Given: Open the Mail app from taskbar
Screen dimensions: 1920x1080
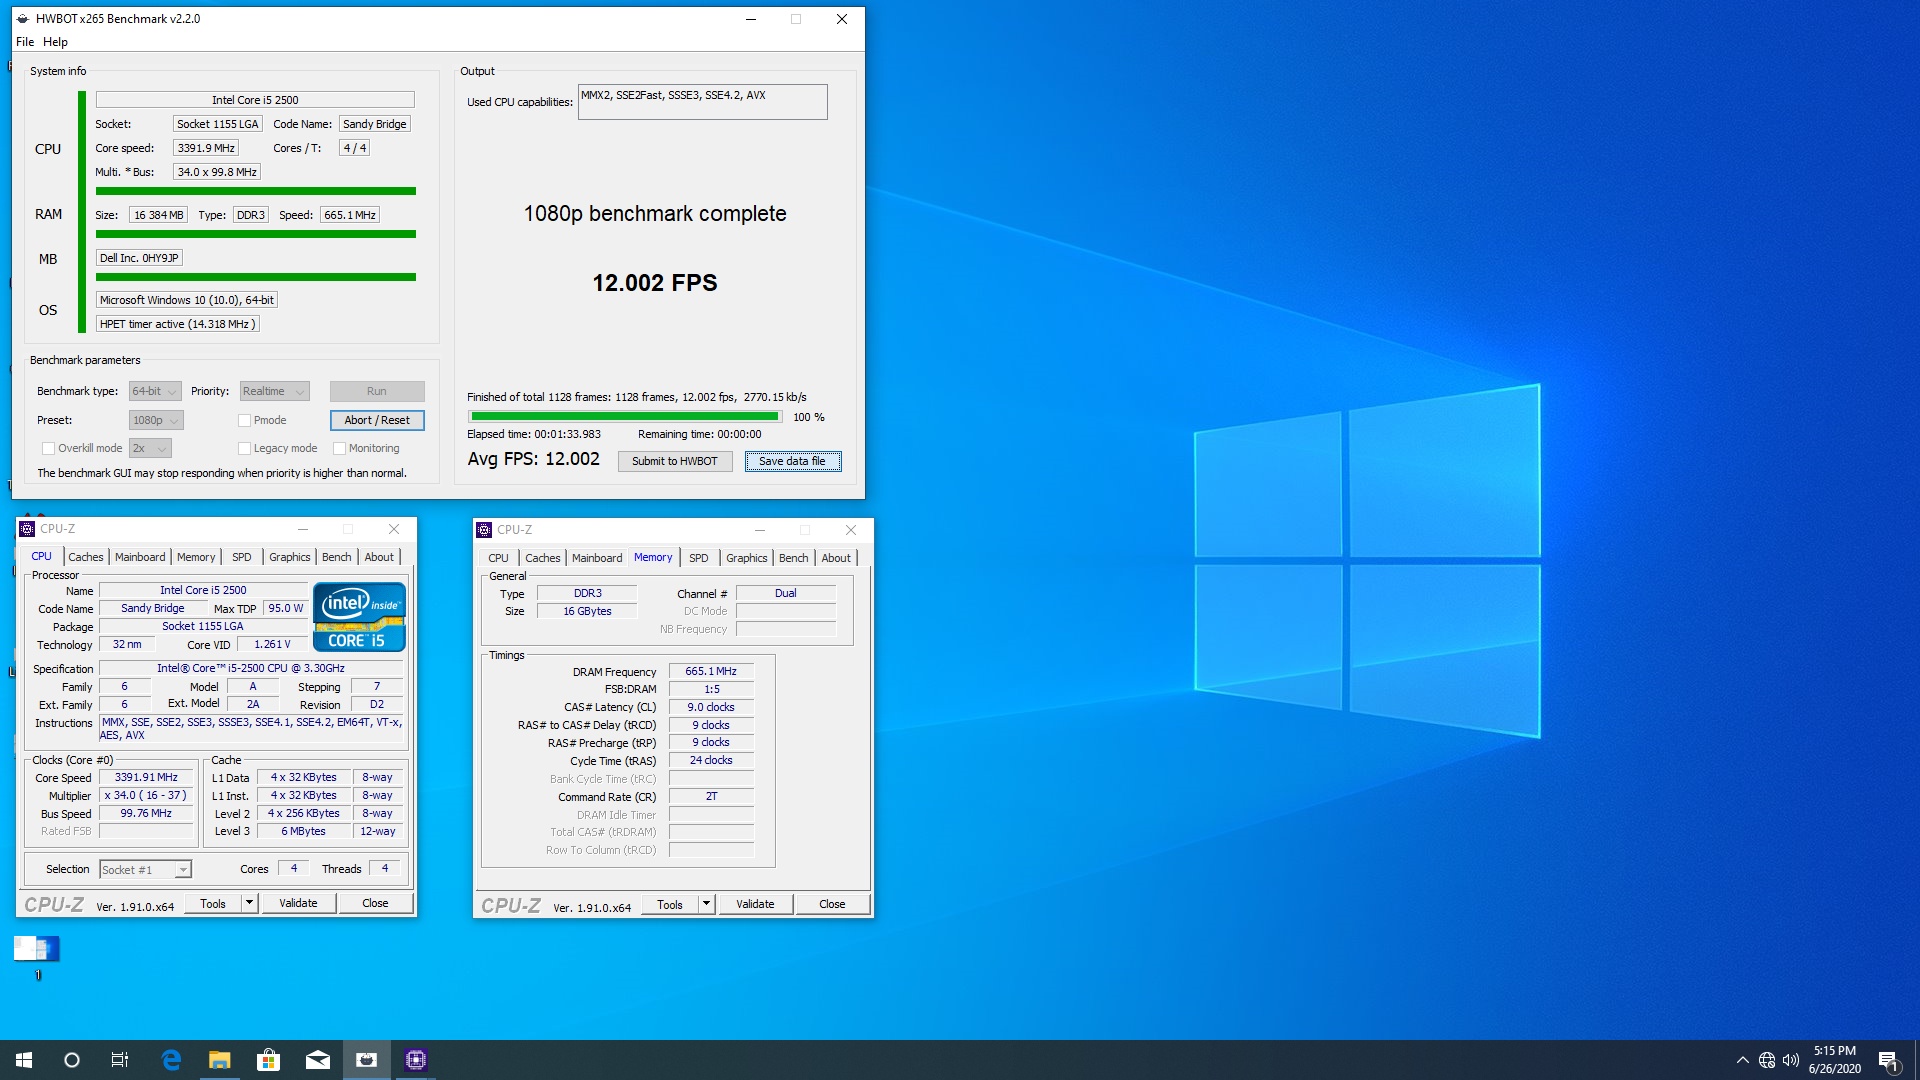Looking at the screenshot, I should tap(317, 1060).
